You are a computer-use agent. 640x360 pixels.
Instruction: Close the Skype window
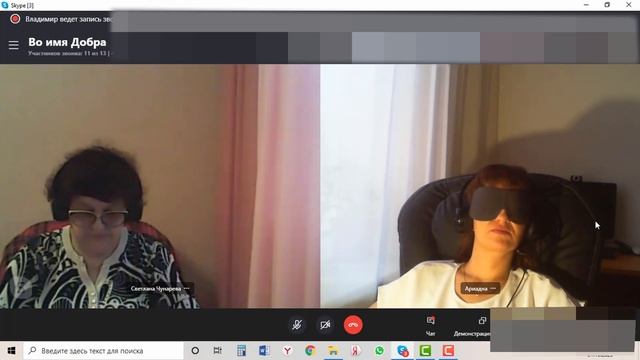pyautogui.click(x=629, y=5)
